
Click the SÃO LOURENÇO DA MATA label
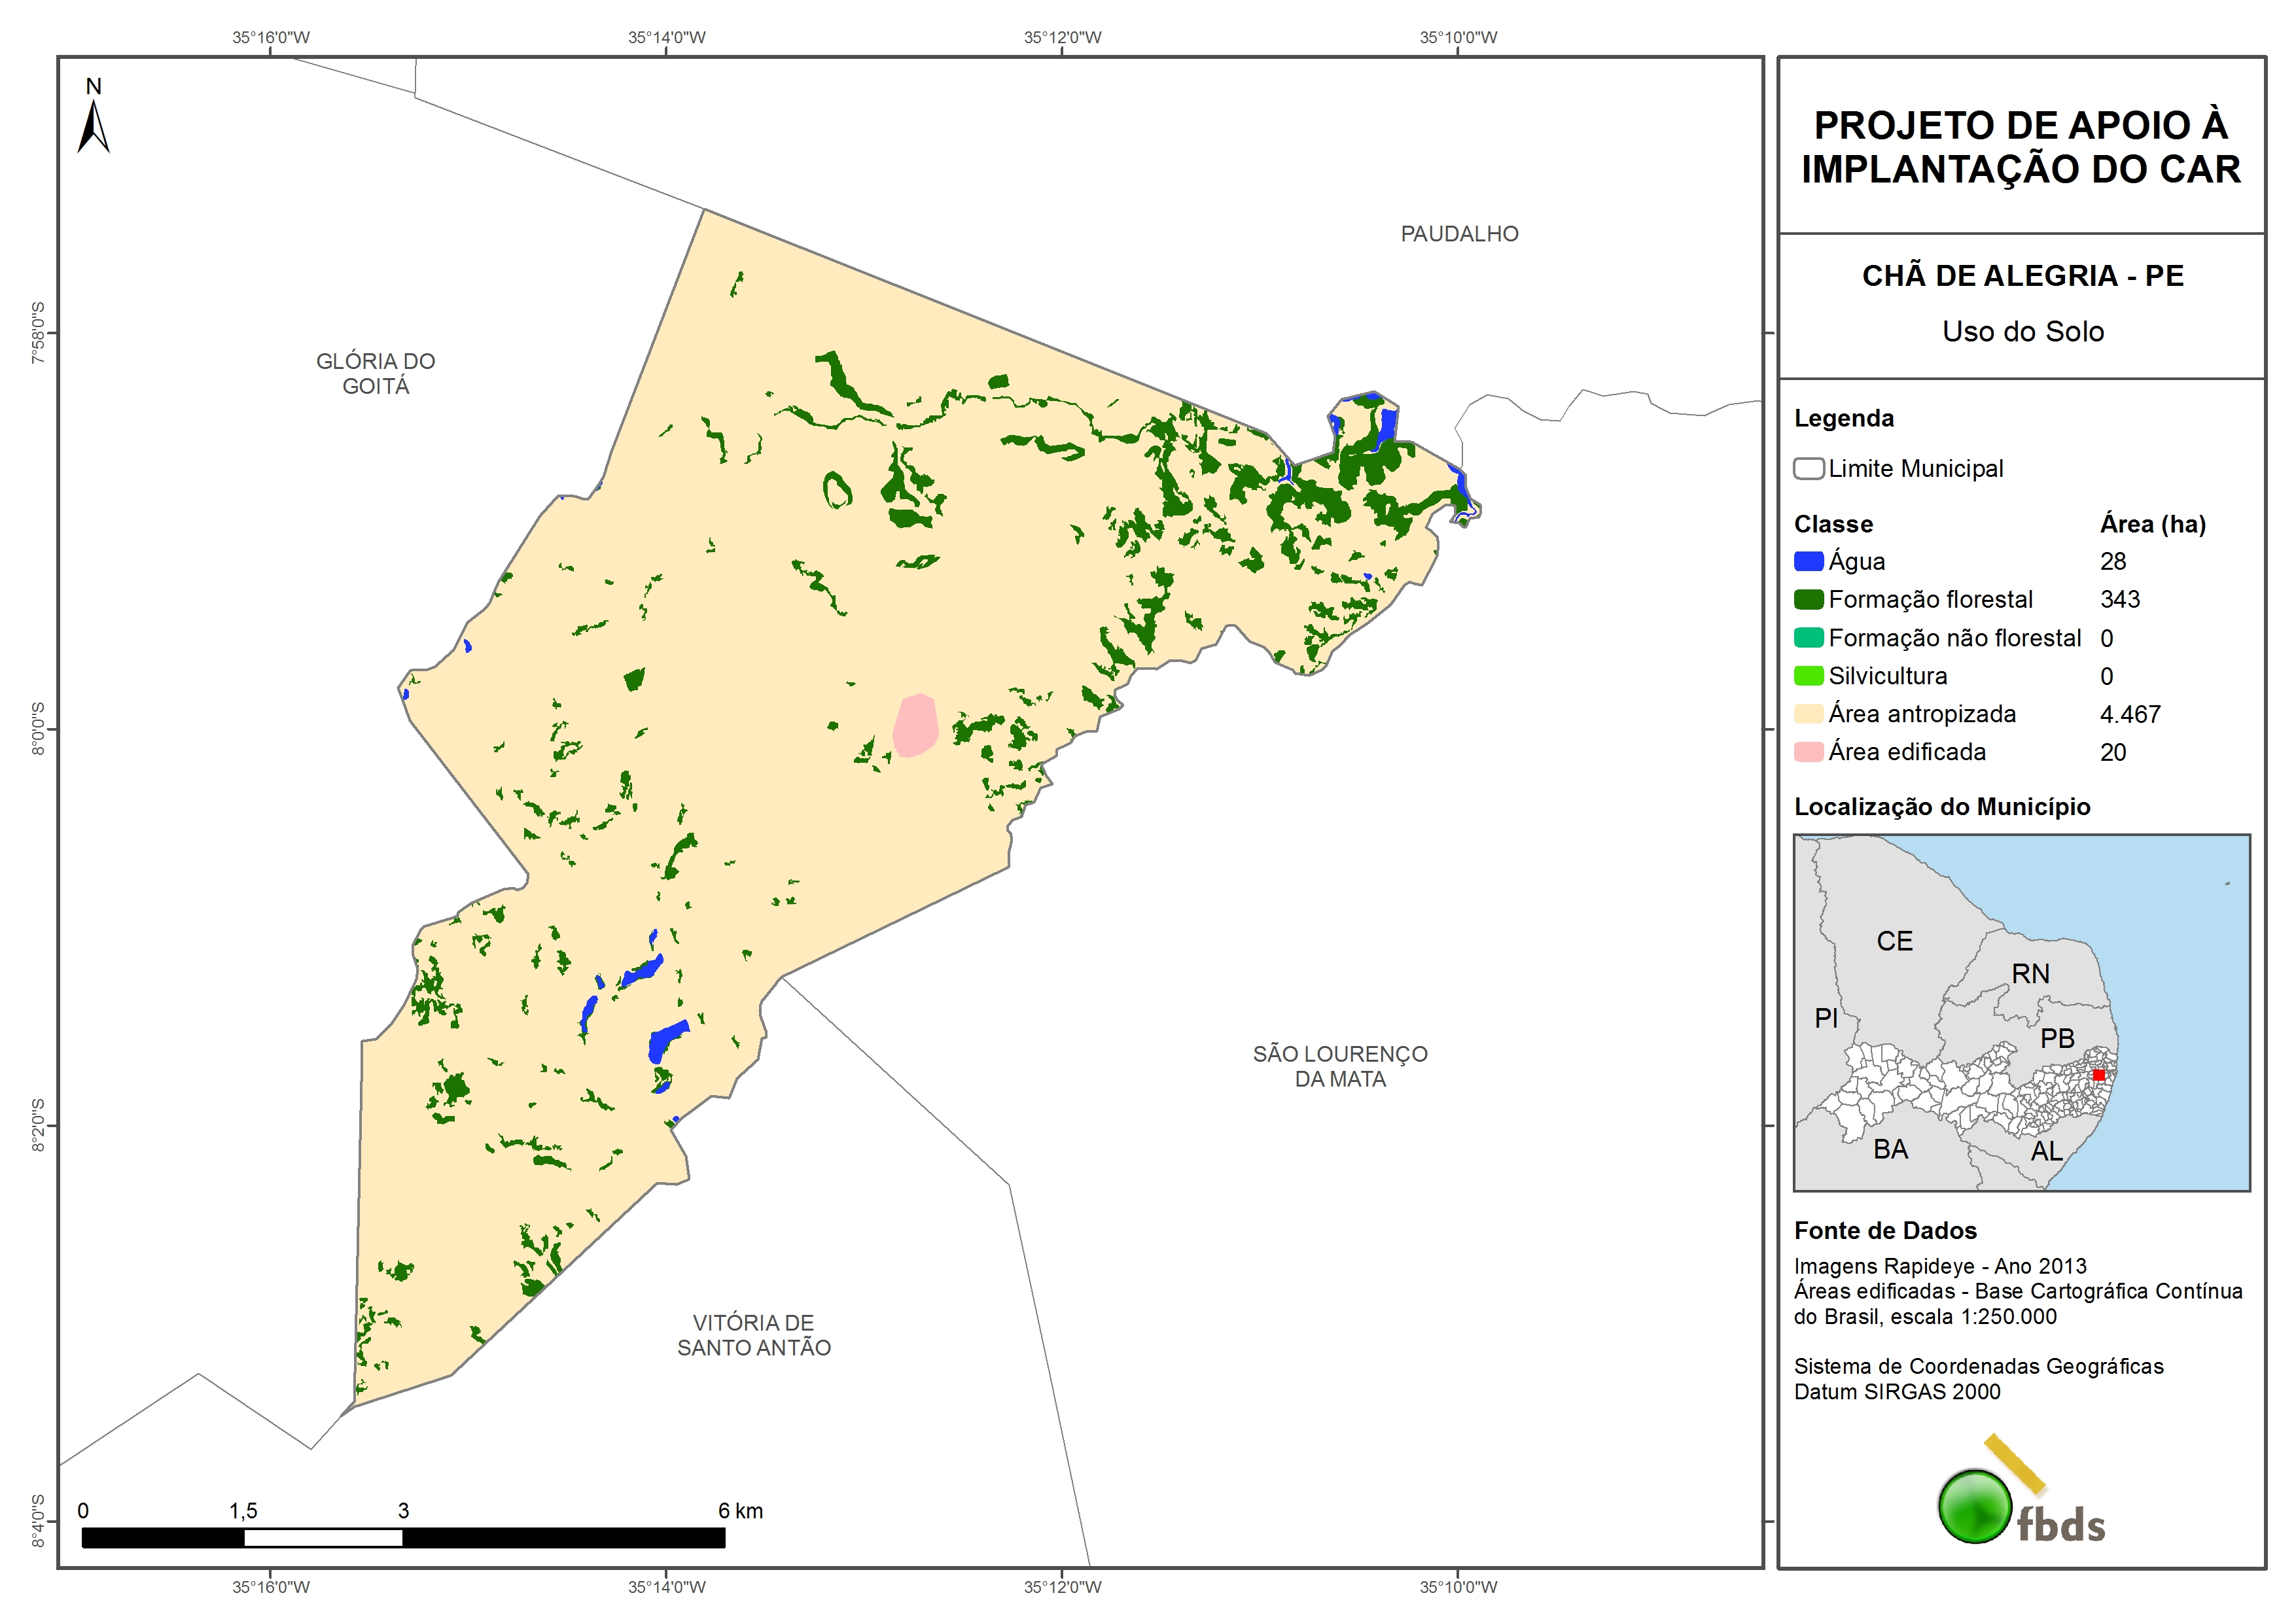1340,1066
